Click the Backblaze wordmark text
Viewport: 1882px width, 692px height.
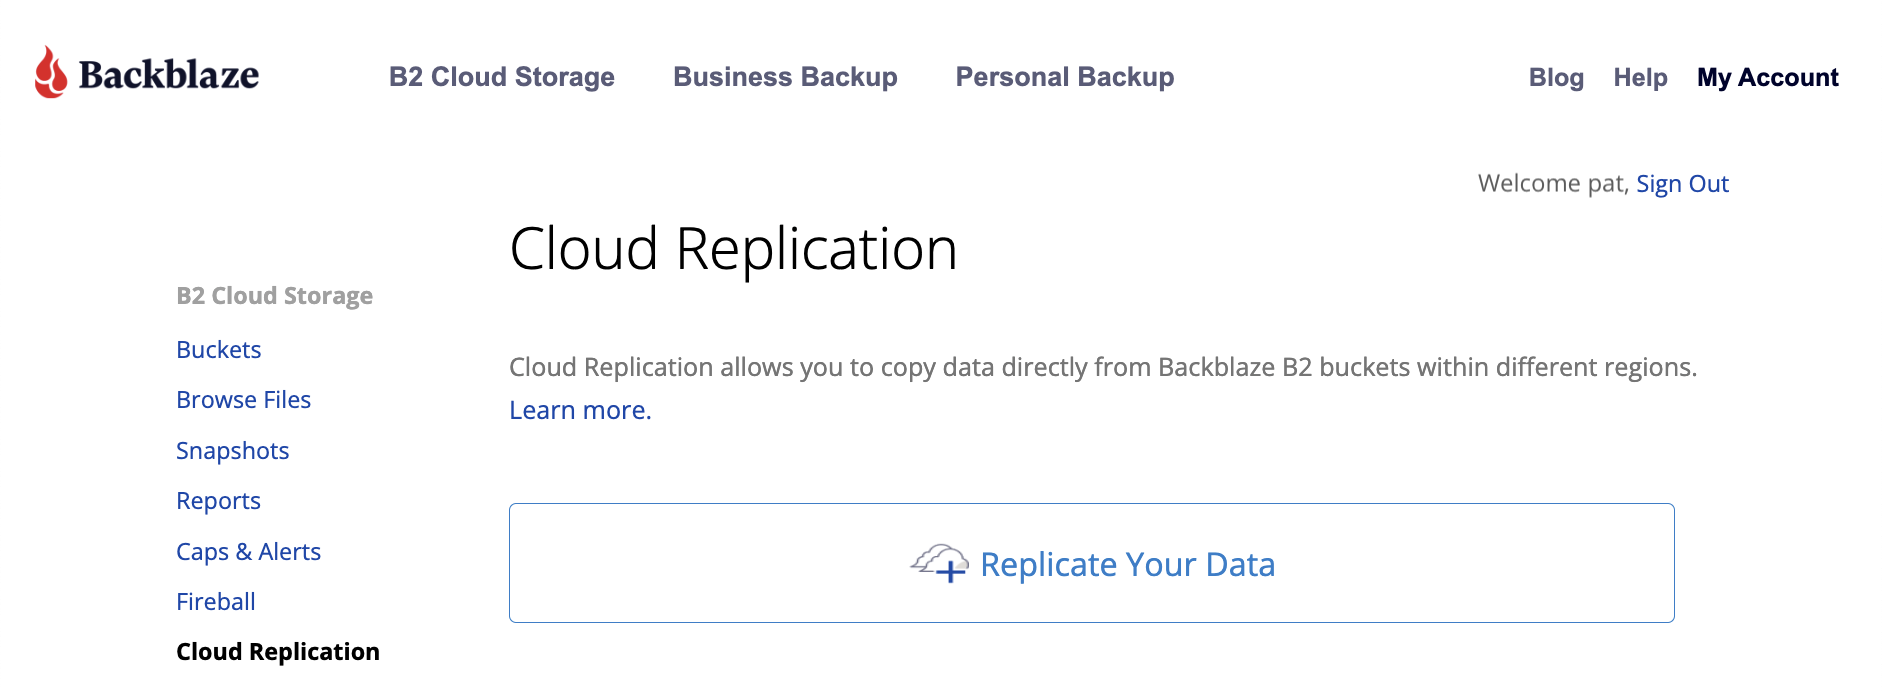[x=168, y=75]
